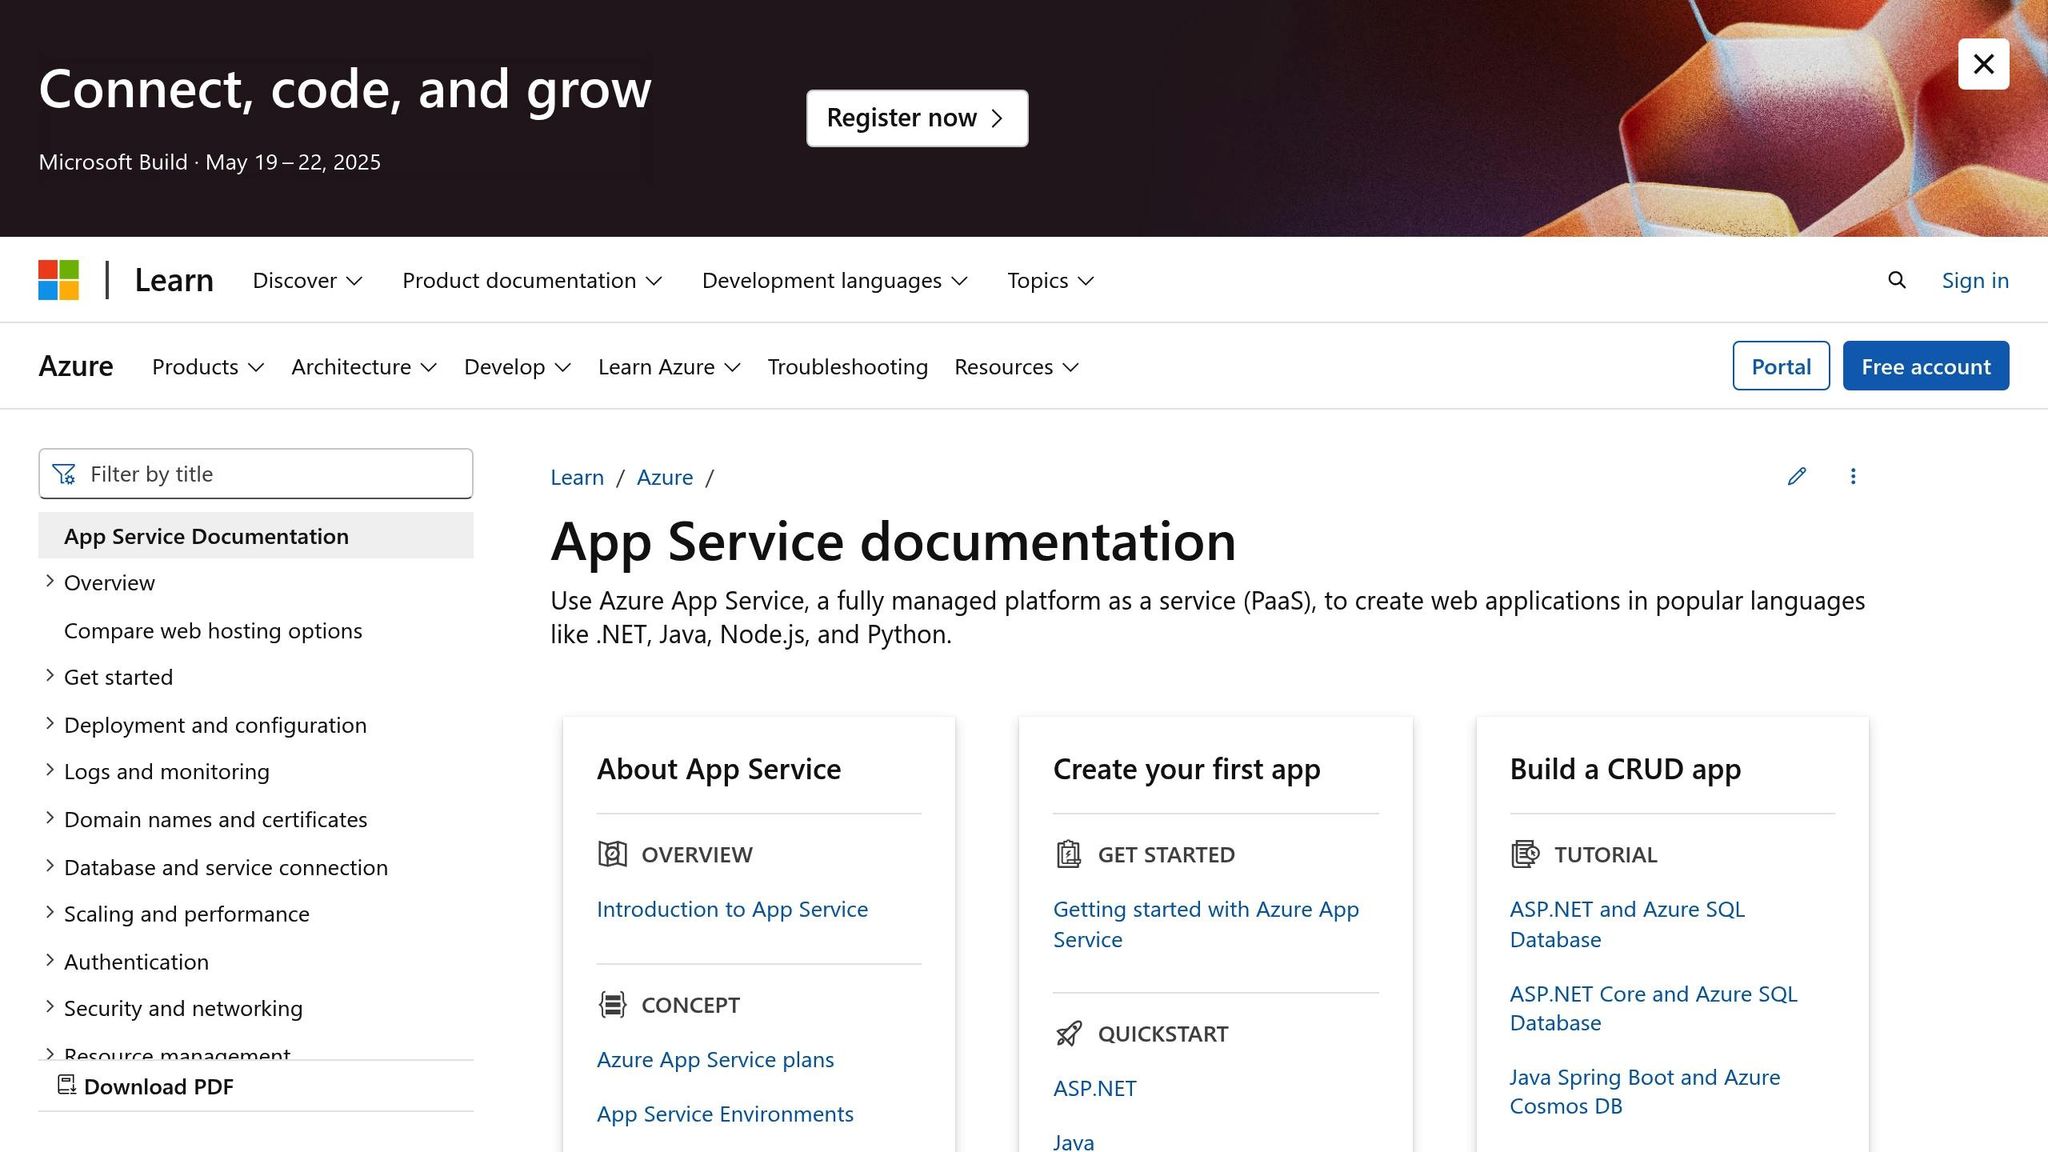Close the Microsoft Build banner

point(1983,64)
